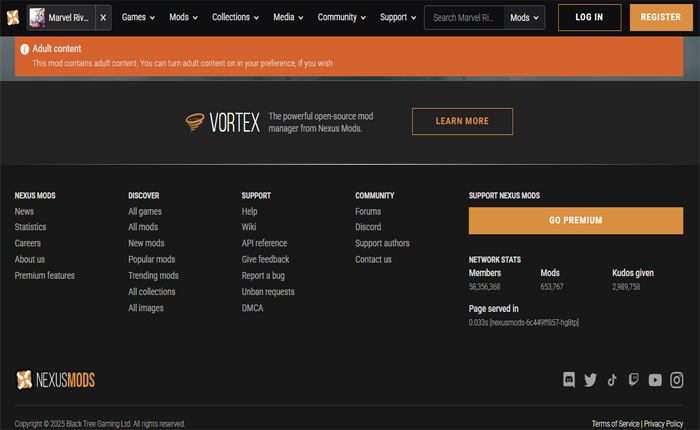Expand the Mods navigation dropdown
This screenshot has width=700, height=430.
(183, 18)
